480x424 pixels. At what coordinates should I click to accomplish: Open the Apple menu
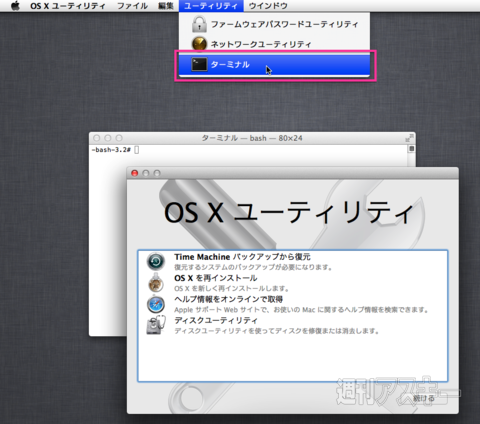16,6
